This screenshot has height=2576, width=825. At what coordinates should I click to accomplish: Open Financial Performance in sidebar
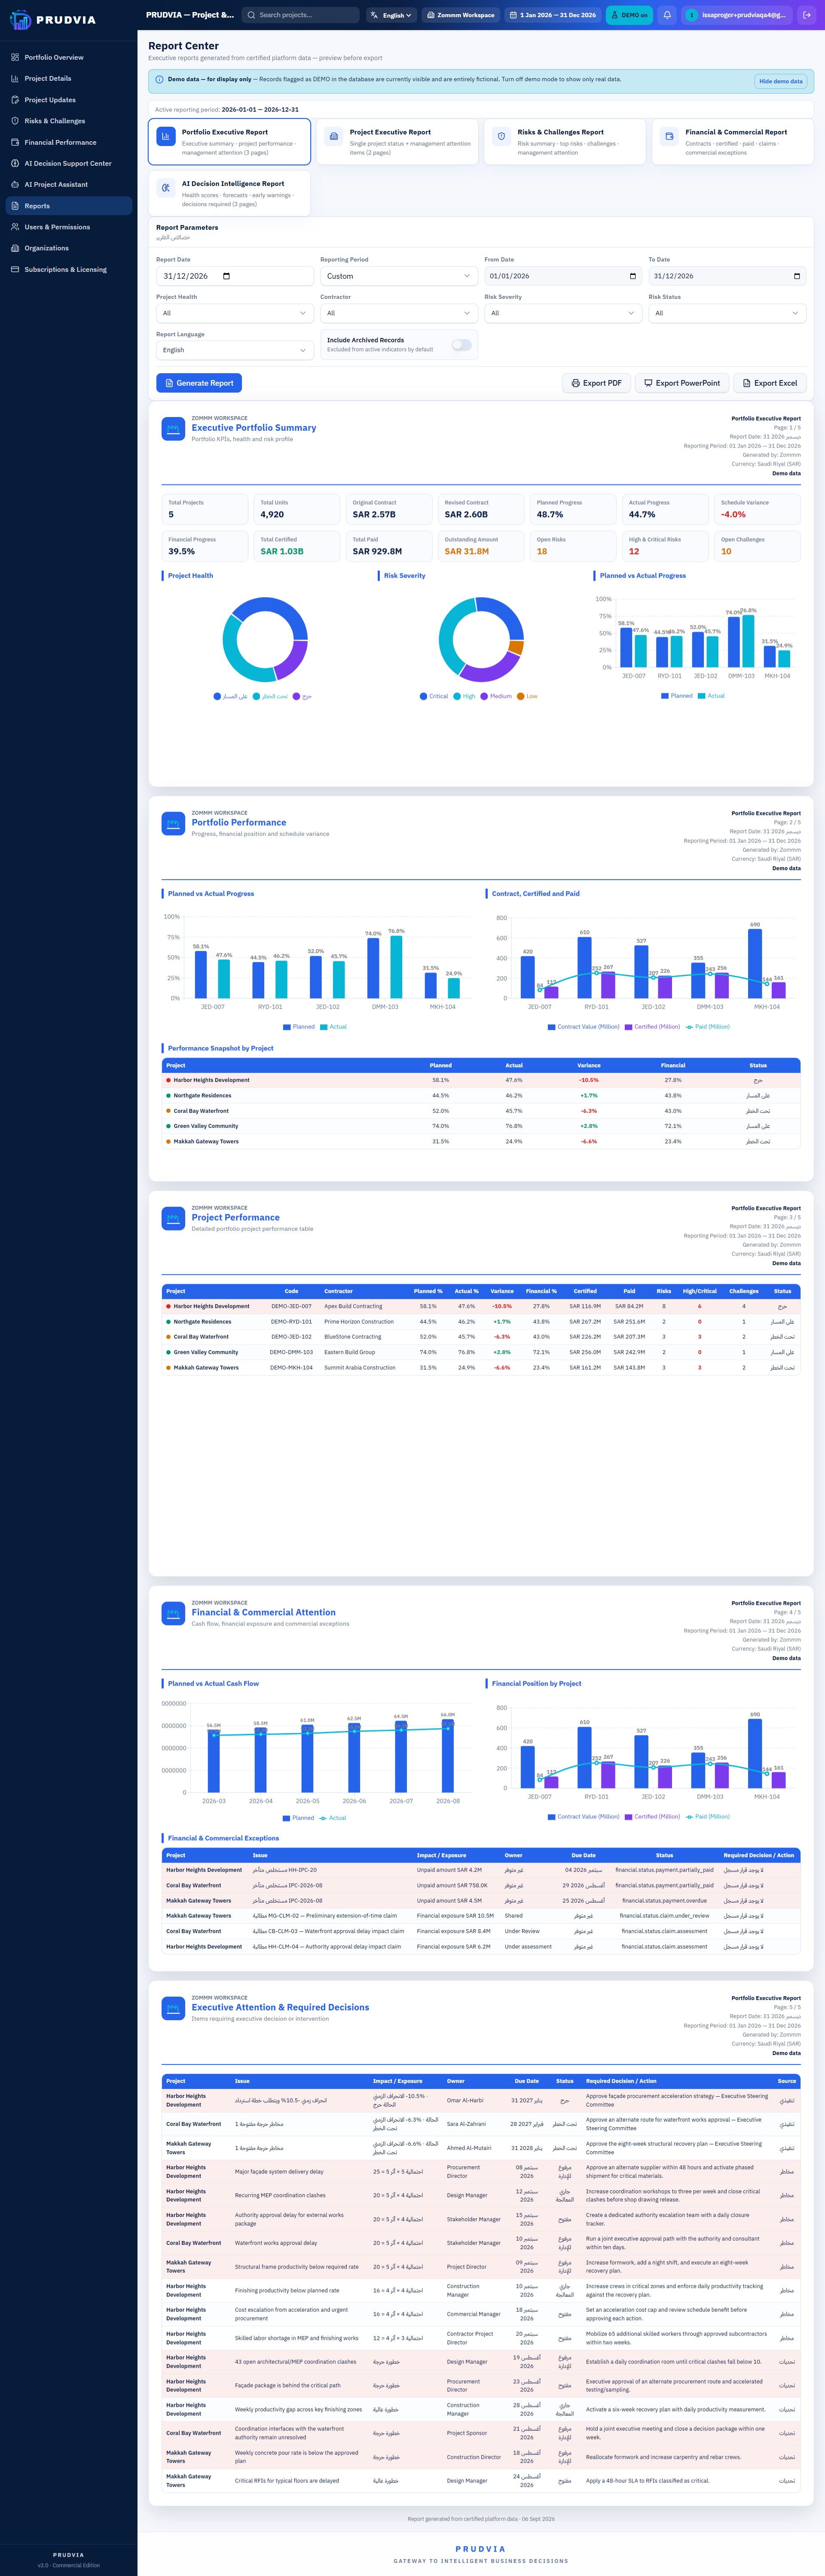pos(69,142)
